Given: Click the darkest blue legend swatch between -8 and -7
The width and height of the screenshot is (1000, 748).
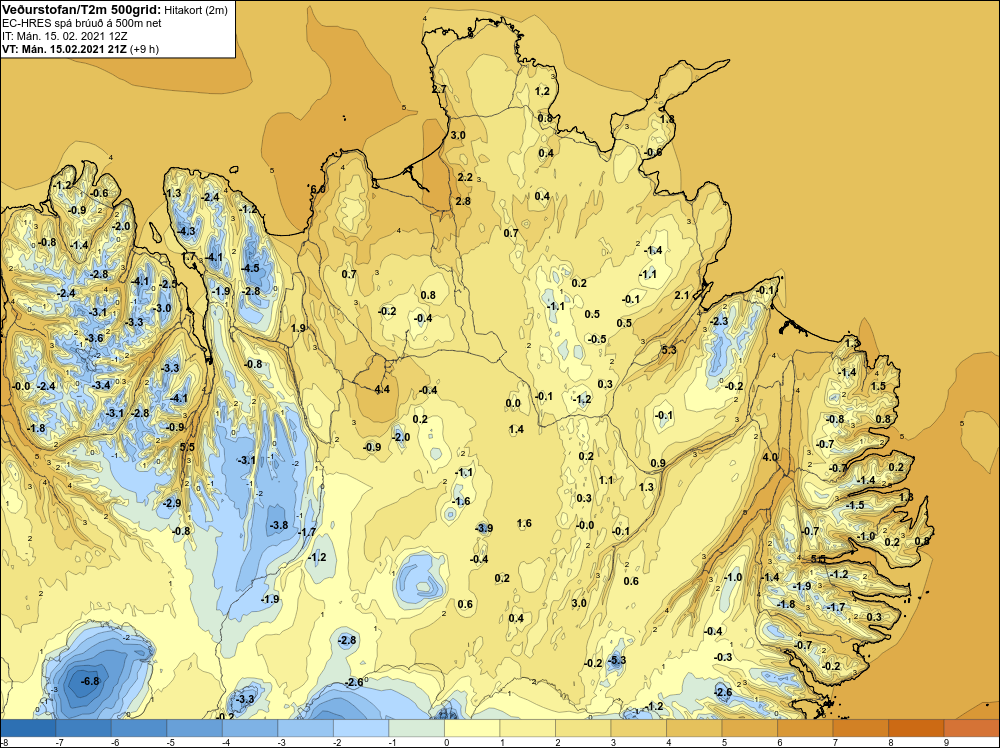Looking at the screenshot, I should tap(28, 728).
